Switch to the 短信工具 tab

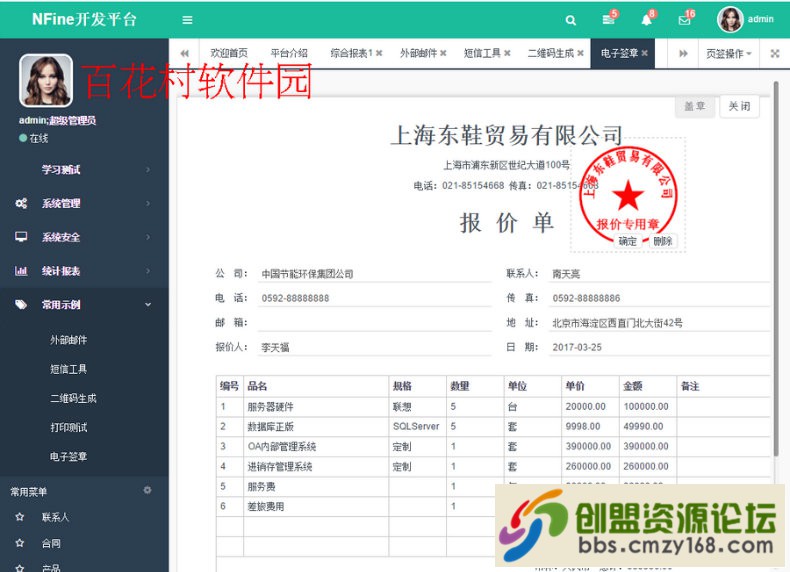coord(482,53)
